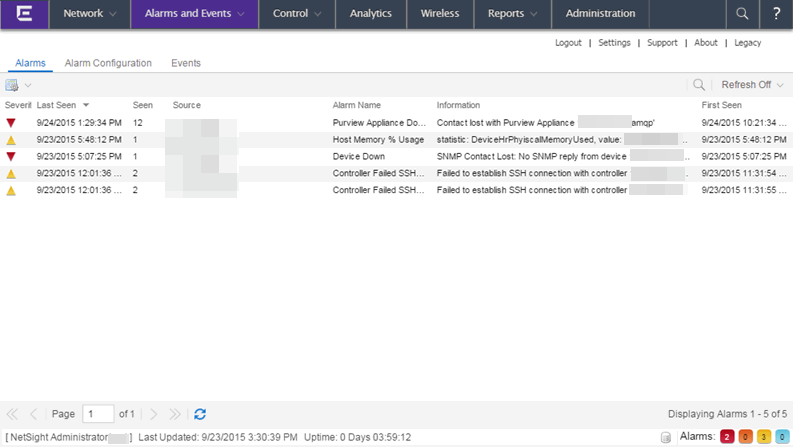Click the 9/24/2015 1:29:34 PM last seen cell
793x447 pixels.
pyautogui.click(x=79, y=123)
